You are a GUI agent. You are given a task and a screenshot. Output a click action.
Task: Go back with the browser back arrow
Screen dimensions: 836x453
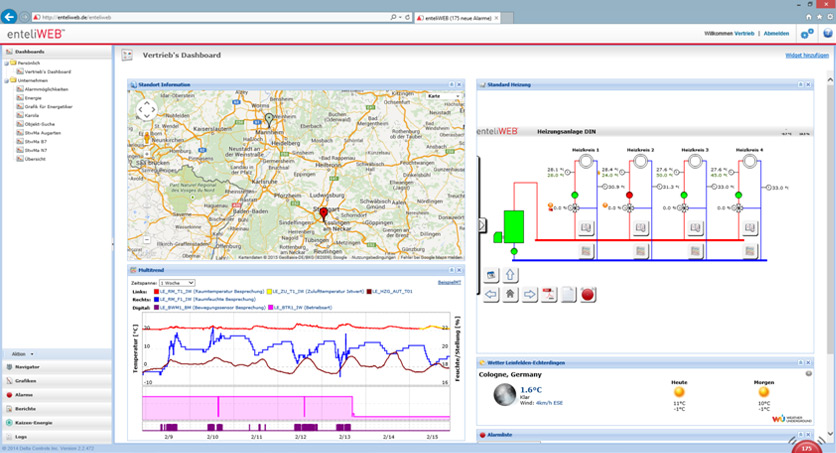tap(9, 17)
